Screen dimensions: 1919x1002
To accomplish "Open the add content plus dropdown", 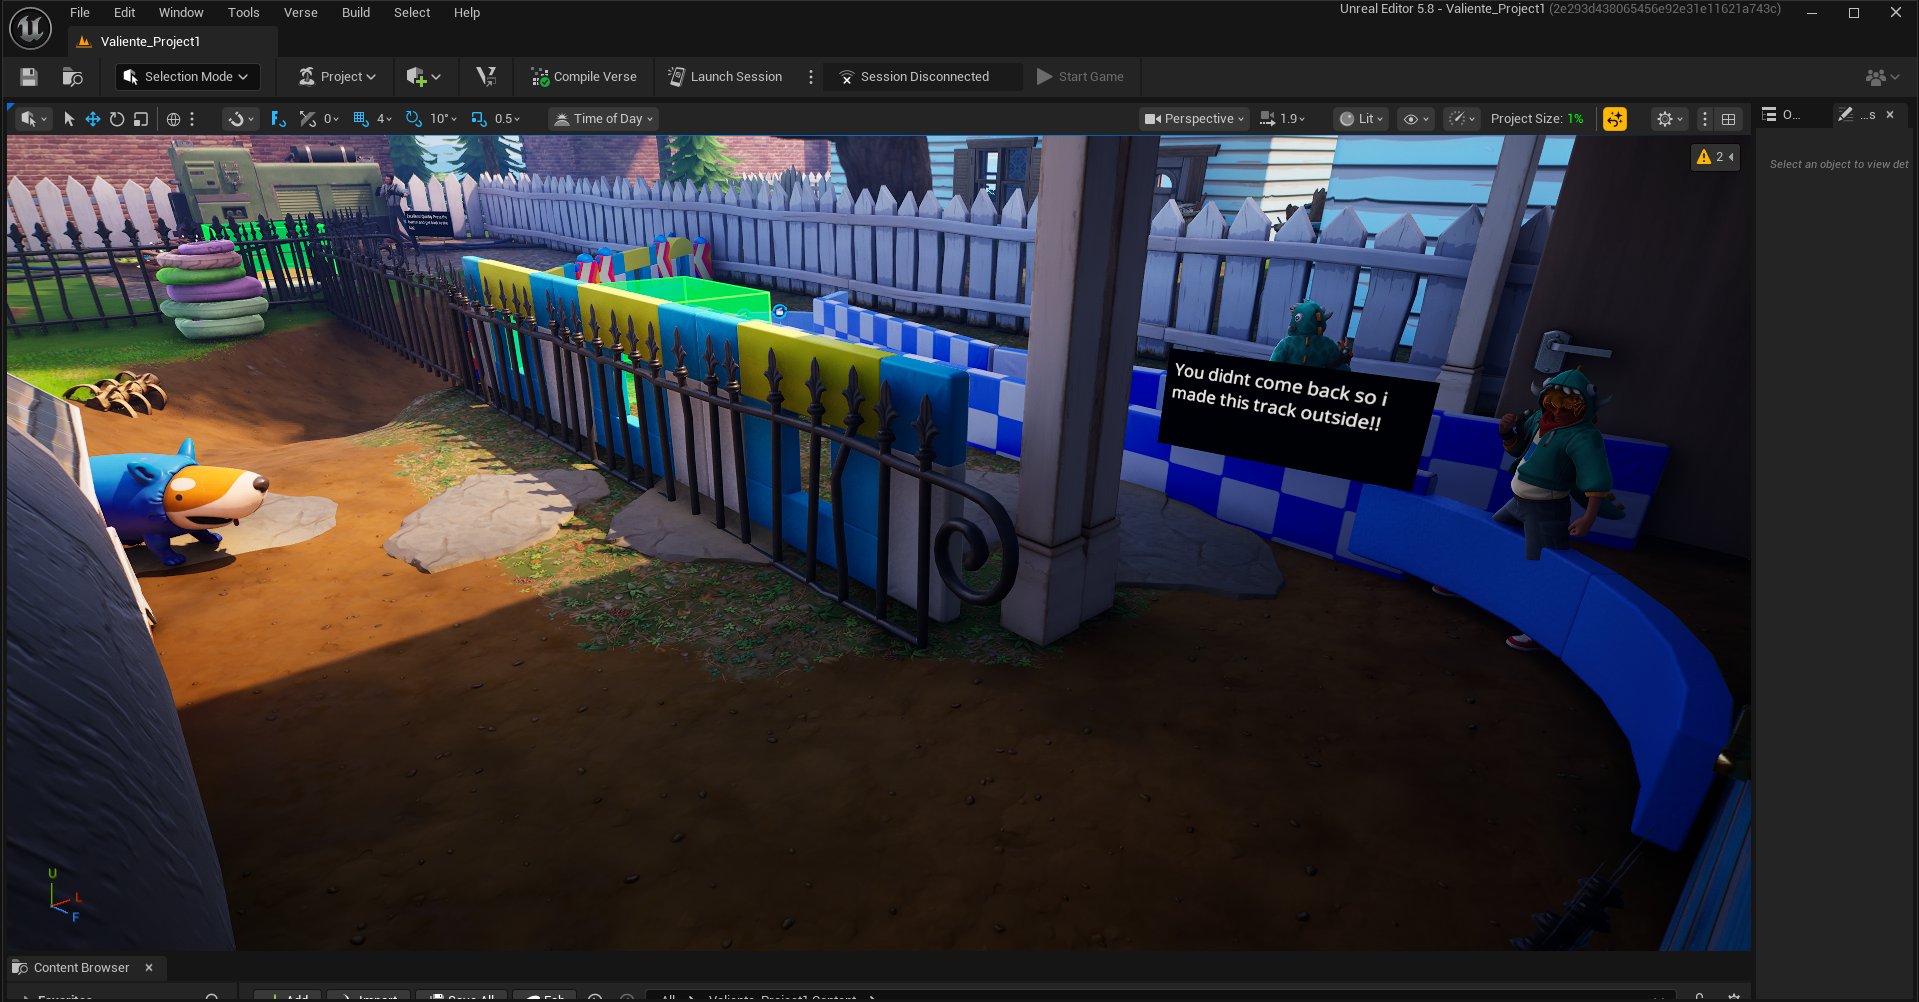I will [x=424, y=77].
